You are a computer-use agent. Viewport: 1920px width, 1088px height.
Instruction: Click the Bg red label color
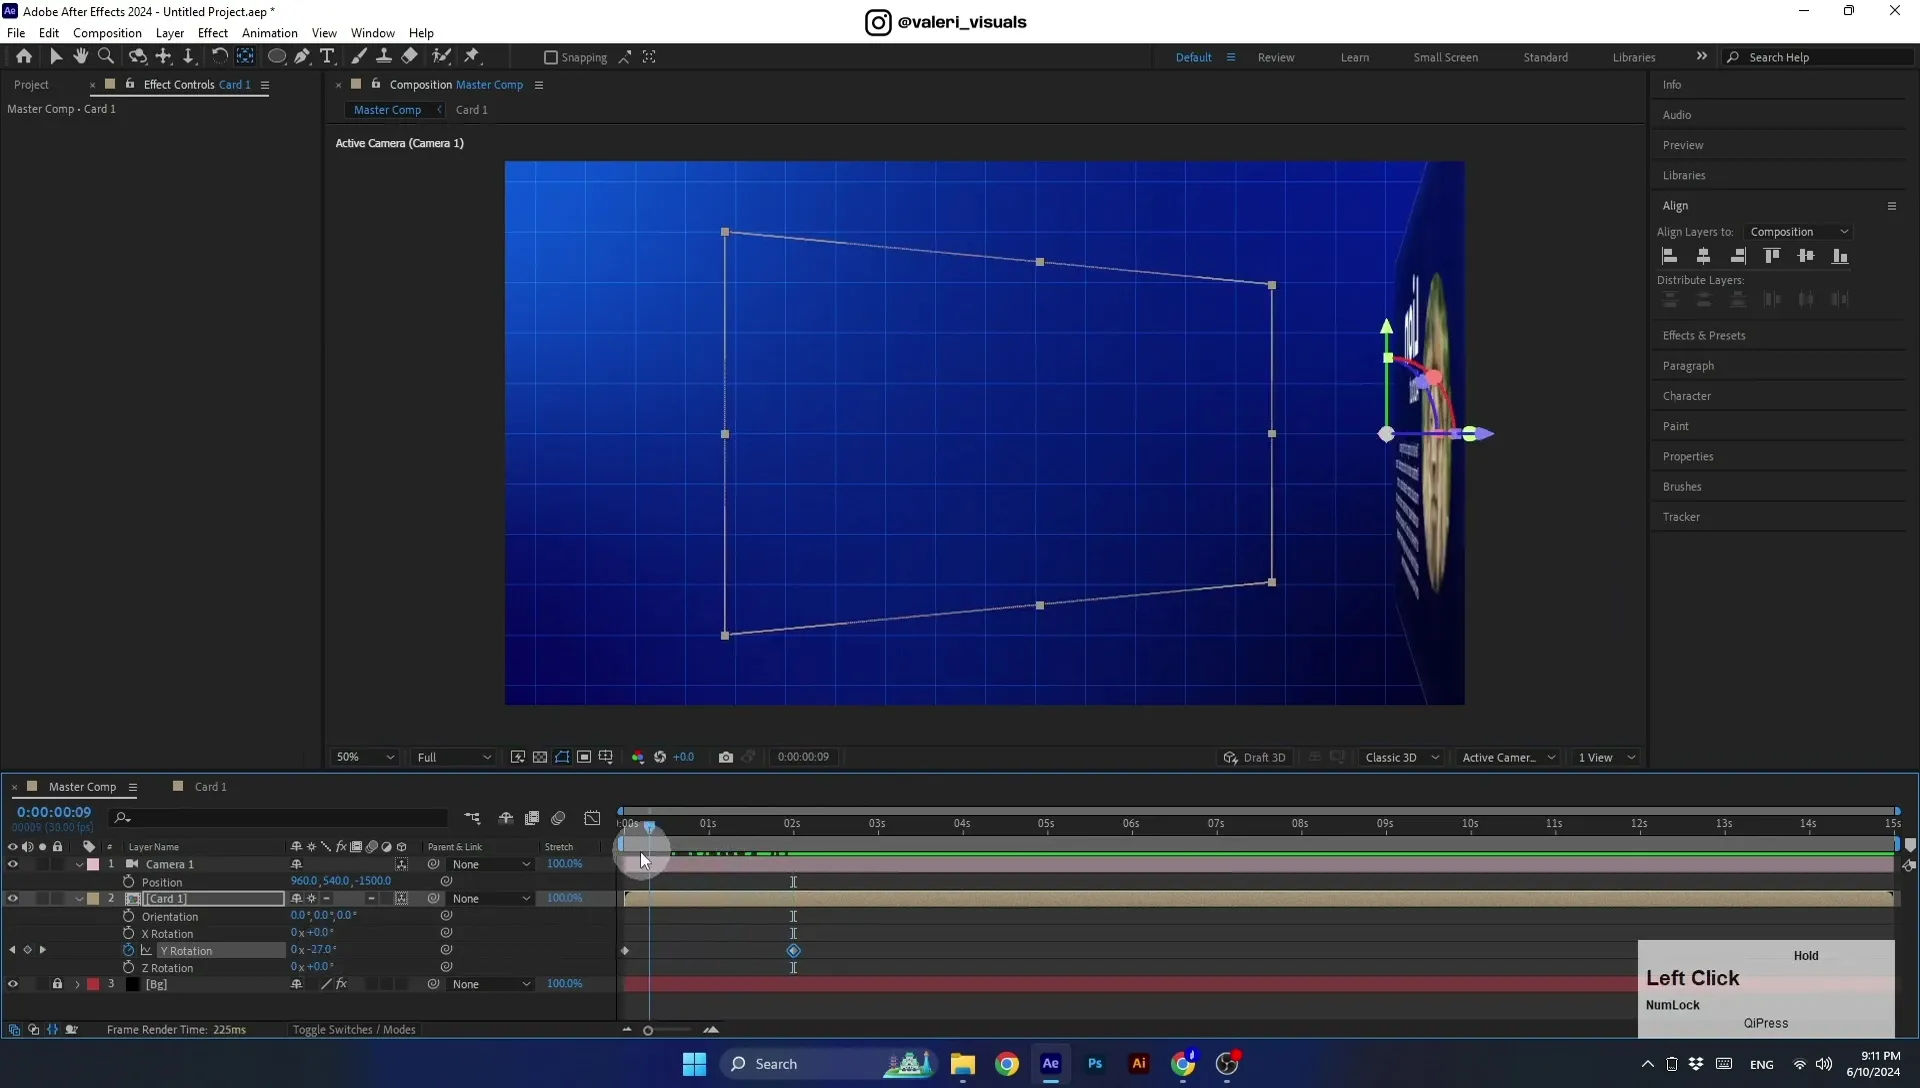[x=93, y=984]
